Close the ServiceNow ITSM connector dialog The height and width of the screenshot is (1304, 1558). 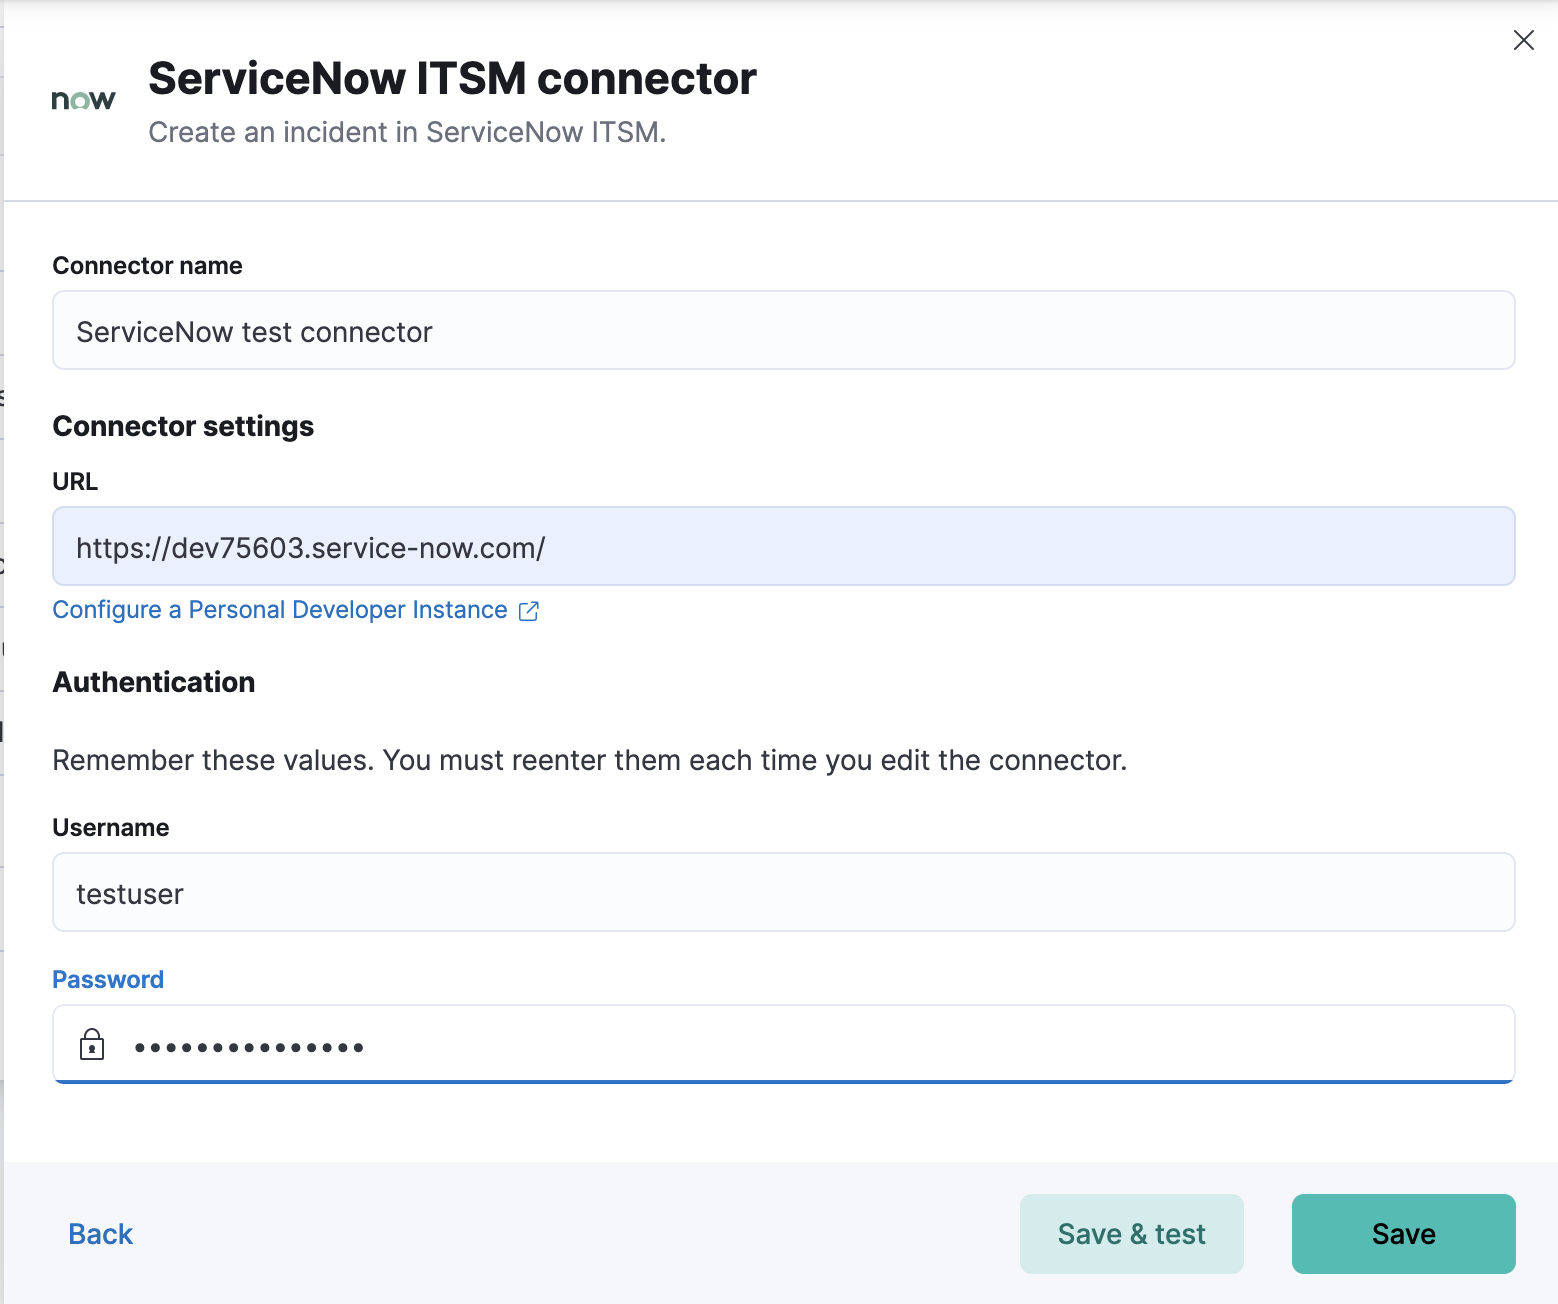pyautogui.click(x=1523, y=40)
